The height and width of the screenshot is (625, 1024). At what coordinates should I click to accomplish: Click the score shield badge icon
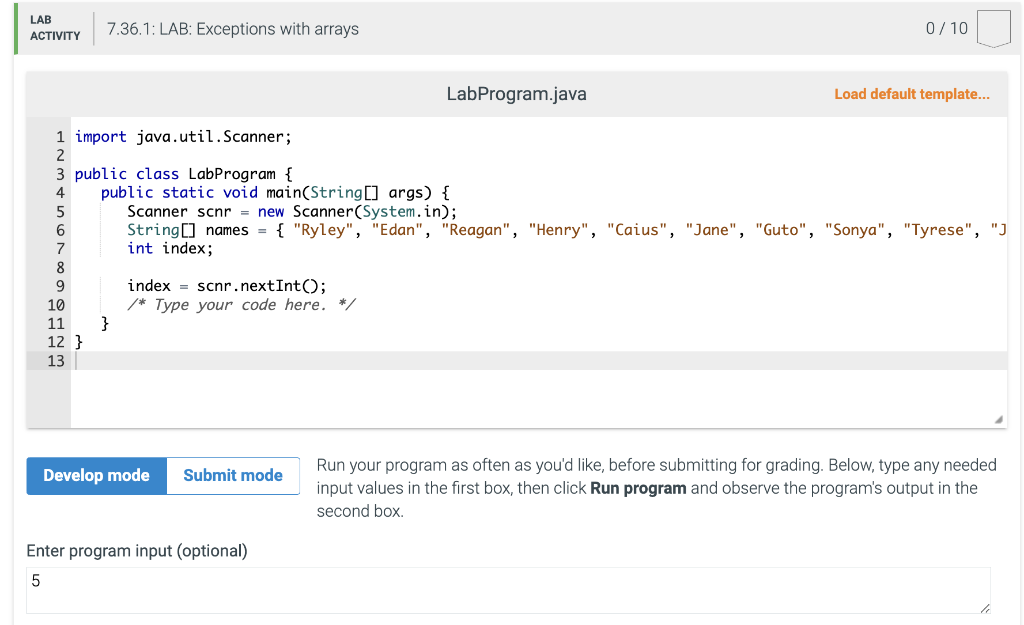coord(993,29)
